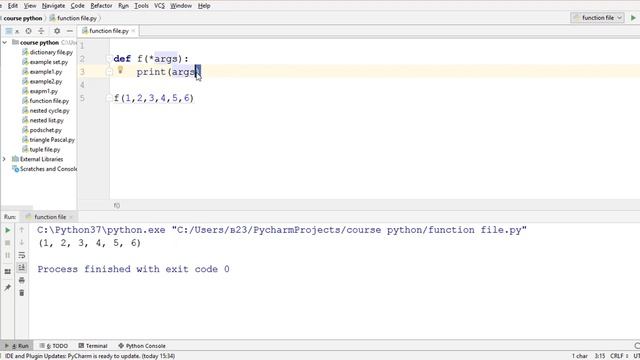This screenshot has height=360, width=640.
Task: Click the print icon in Run panel
Action: [x=22, y=280]
